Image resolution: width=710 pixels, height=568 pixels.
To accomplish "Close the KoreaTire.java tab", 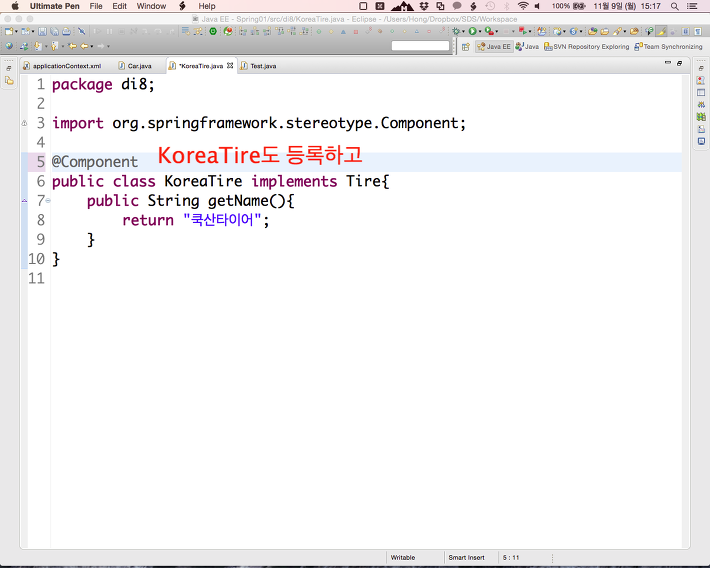I will [230, 65].
